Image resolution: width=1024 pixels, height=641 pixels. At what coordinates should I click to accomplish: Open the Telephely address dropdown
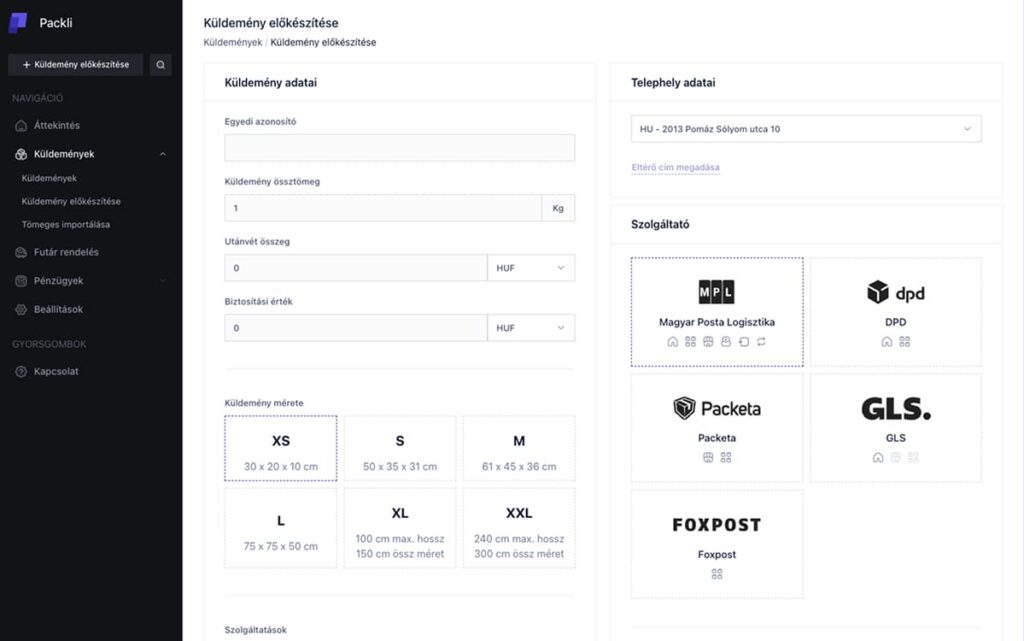[806, 129]
